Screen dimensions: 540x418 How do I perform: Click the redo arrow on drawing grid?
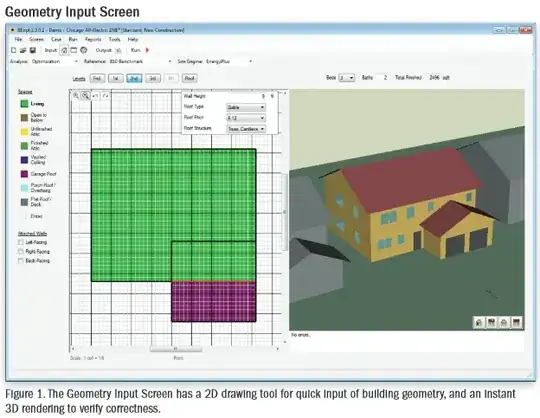click(105, 95)
